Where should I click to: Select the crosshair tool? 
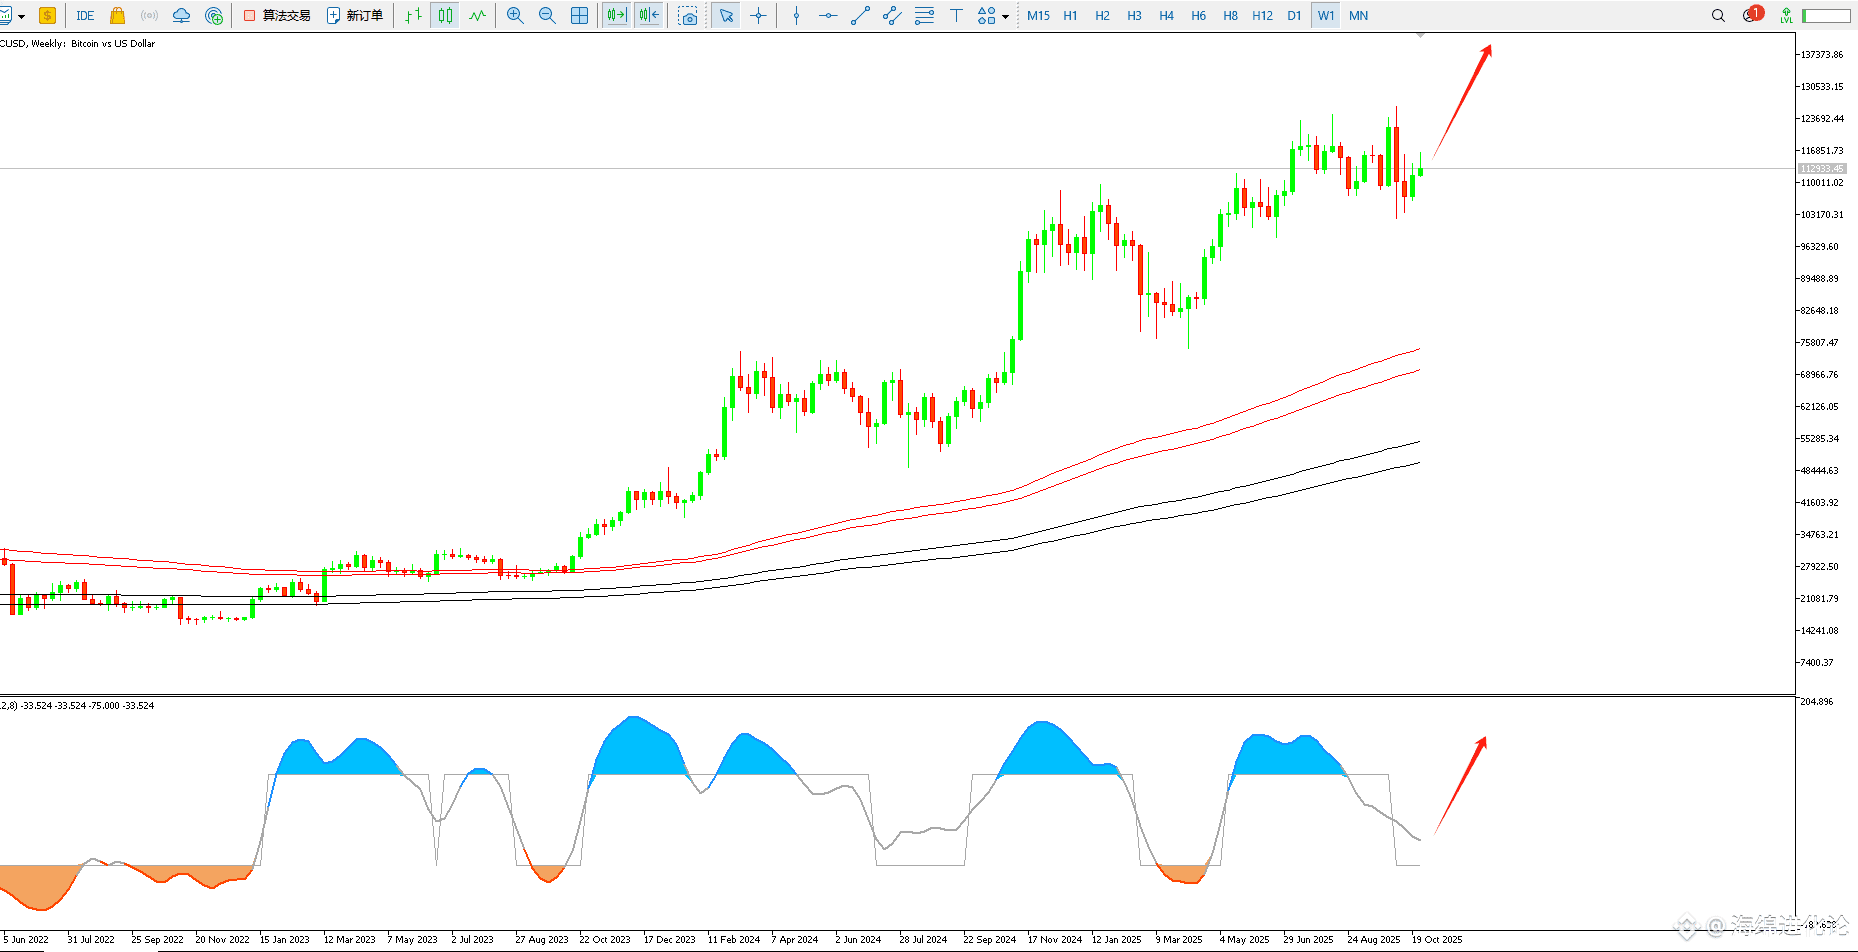click(x=758, y=16)
